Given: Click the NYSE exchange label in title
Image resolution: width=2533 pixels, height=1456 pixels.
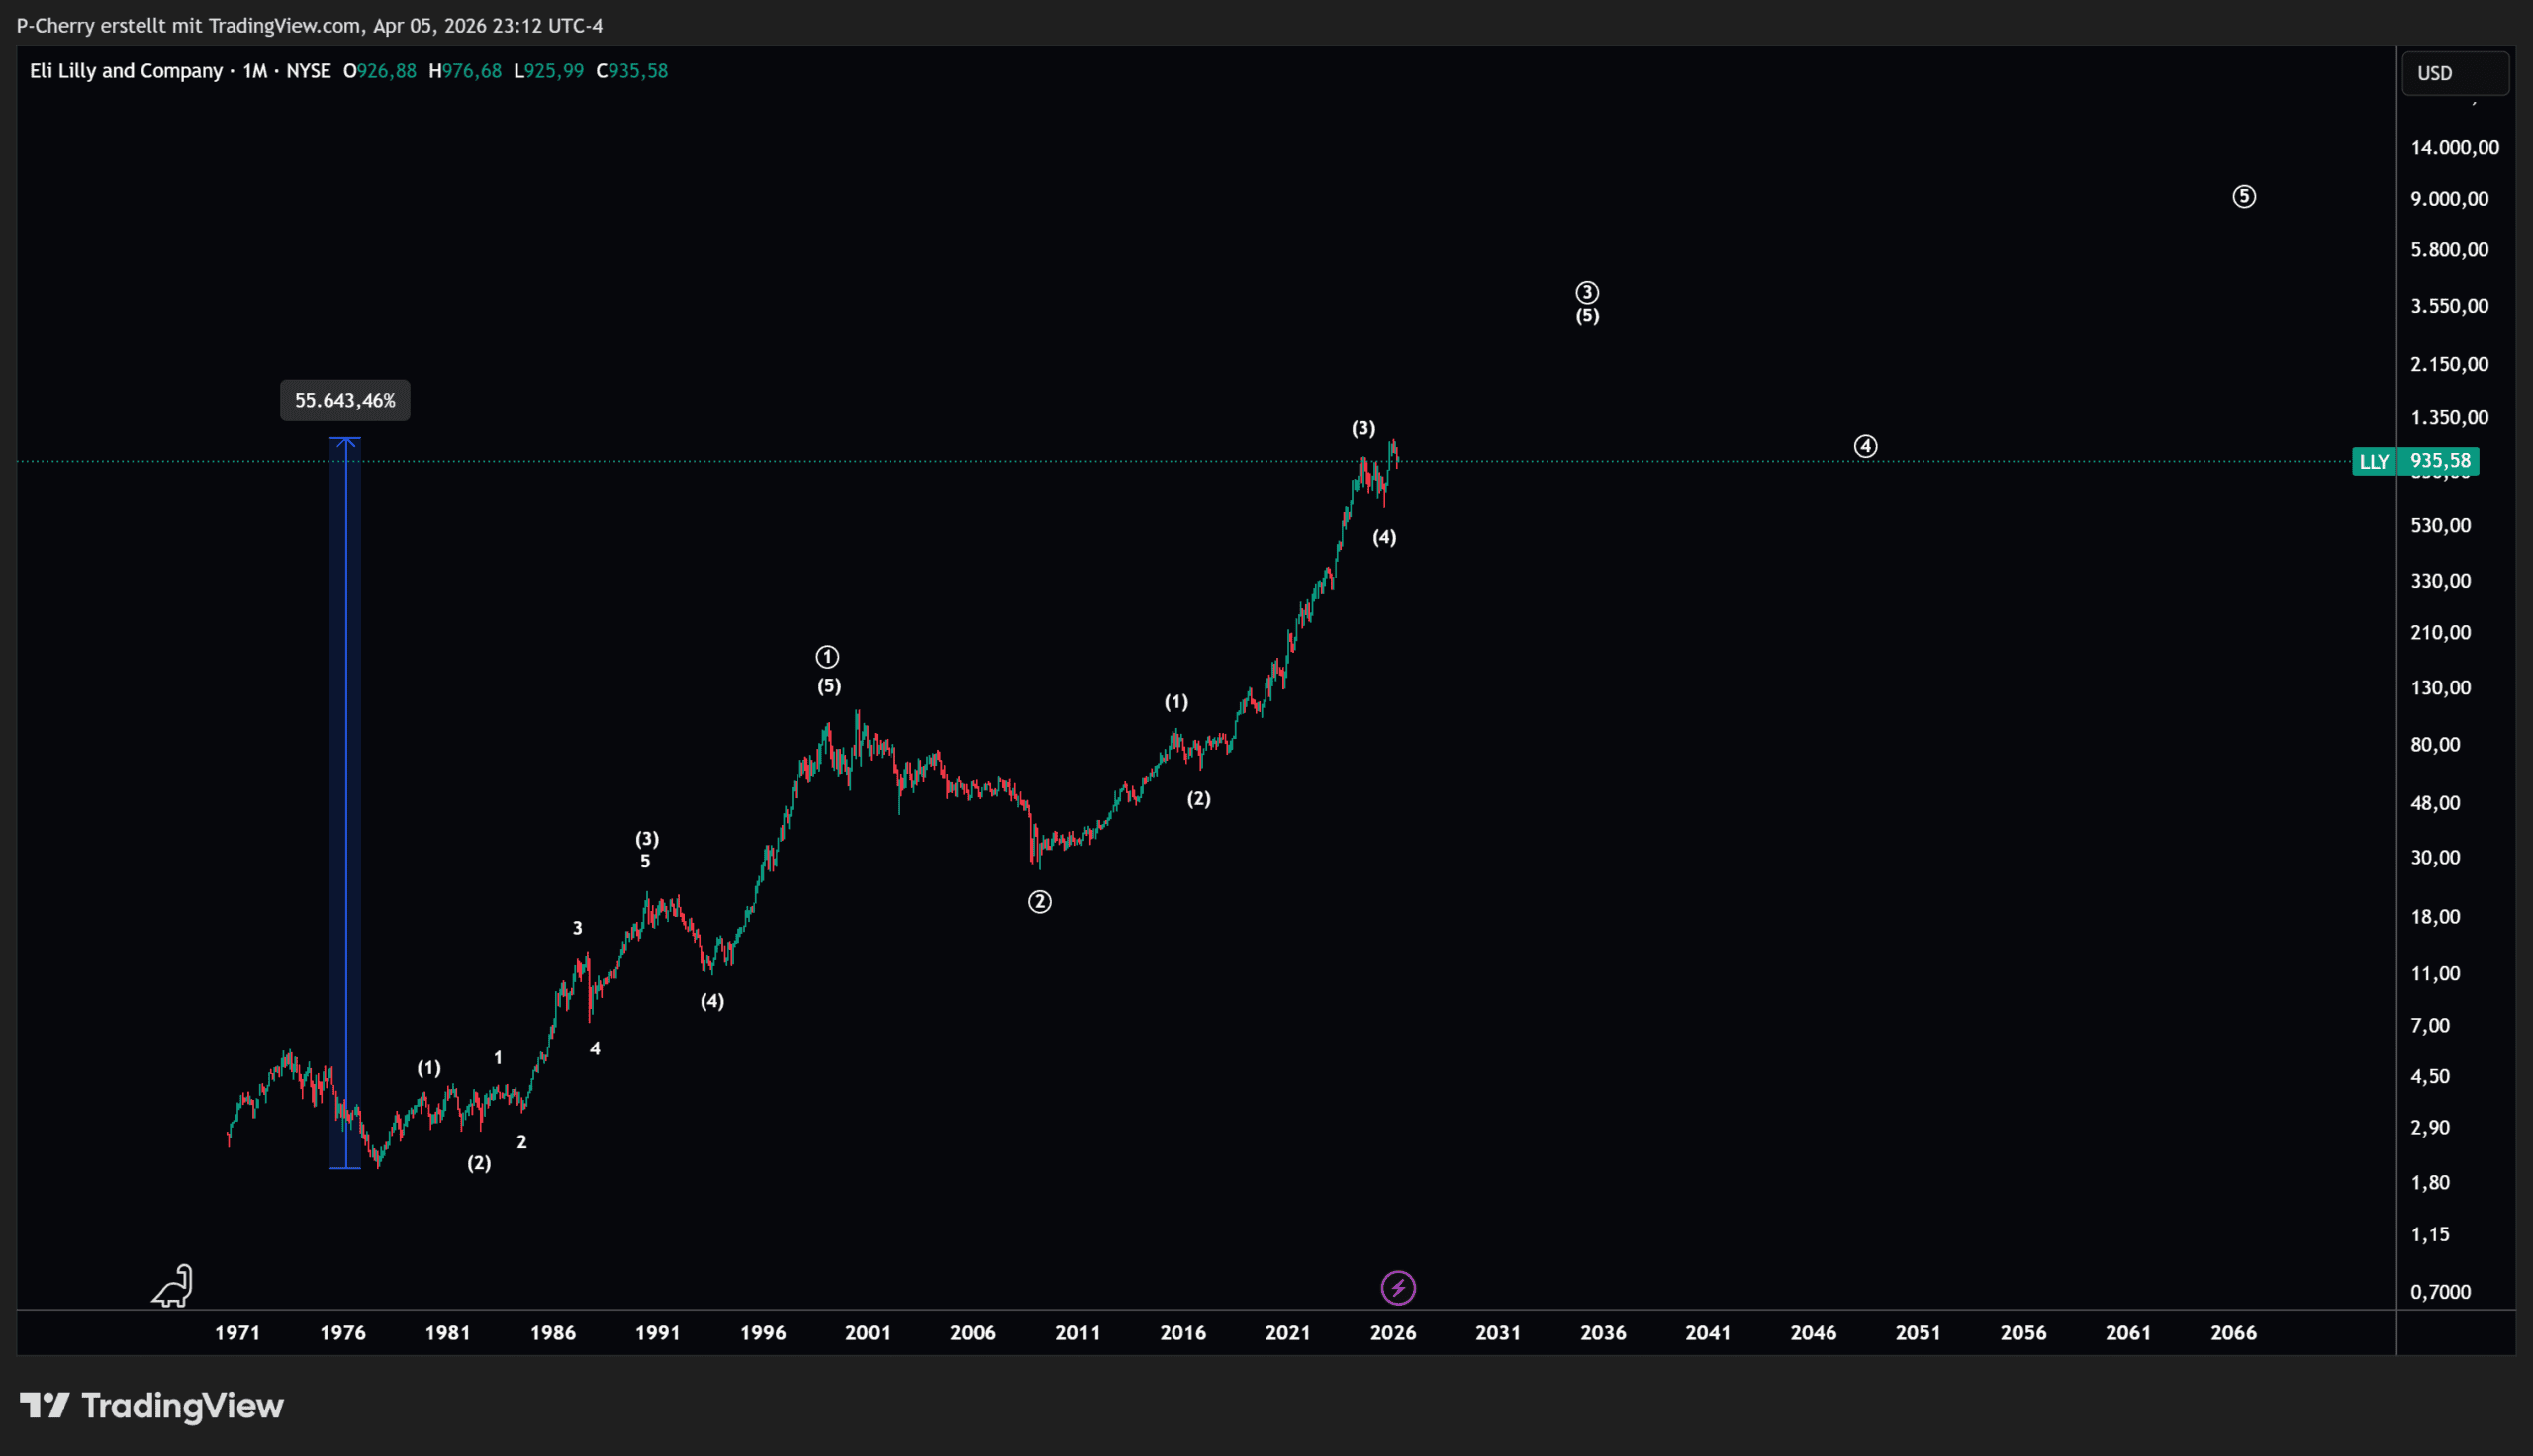Looking at the screenshot, I should pos(308,71).
